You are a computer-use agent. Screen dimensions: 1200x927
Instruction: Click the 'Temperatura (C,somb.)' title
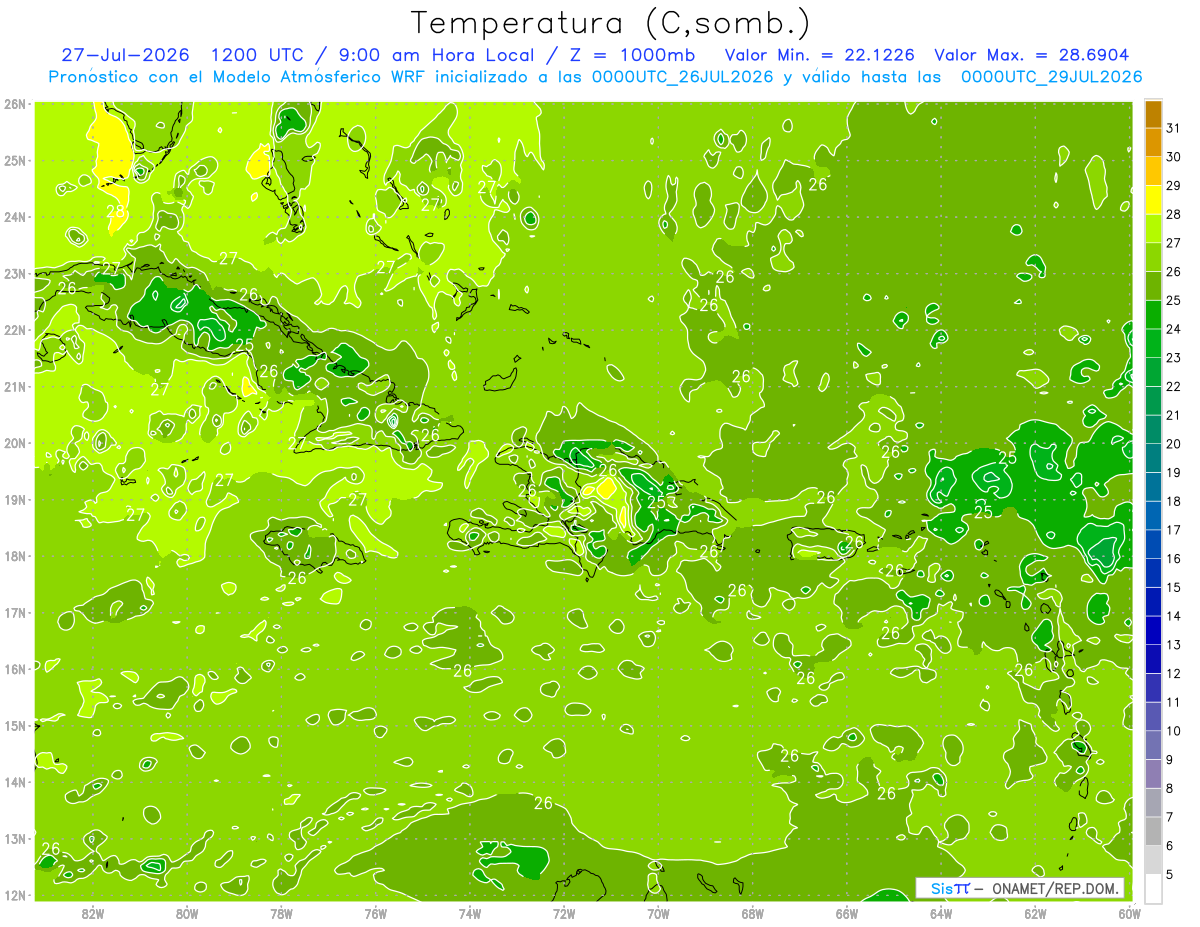(x=611, y=24)
